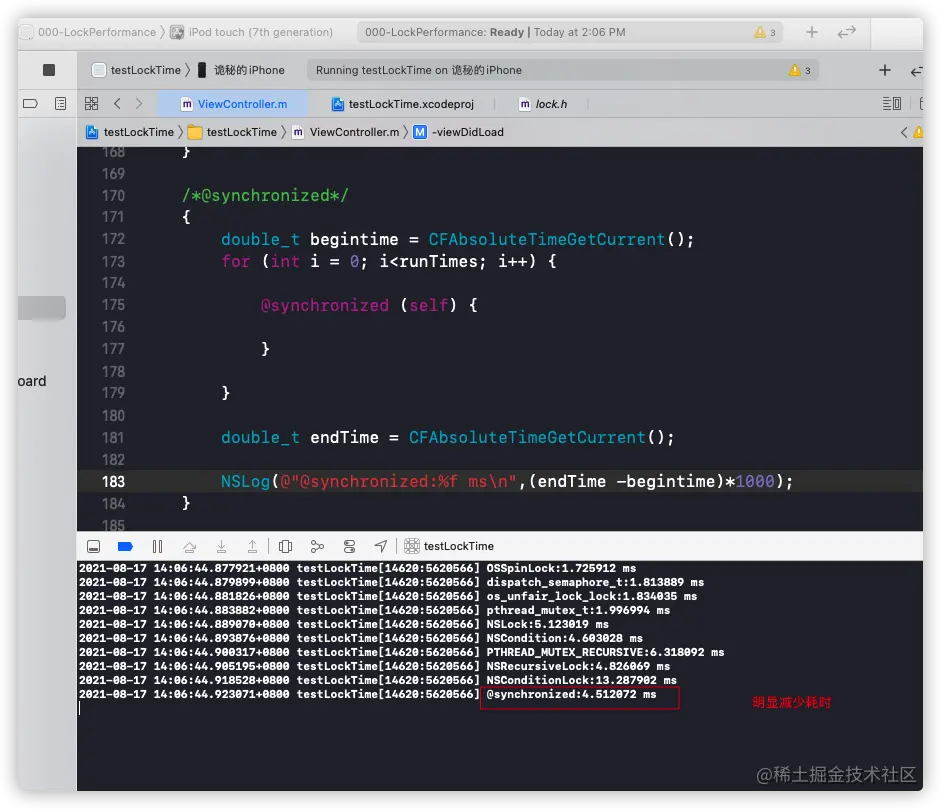Screen dimensions: 941x809
Task: Click the Running testLockTime status field
Action: [563, 70]
